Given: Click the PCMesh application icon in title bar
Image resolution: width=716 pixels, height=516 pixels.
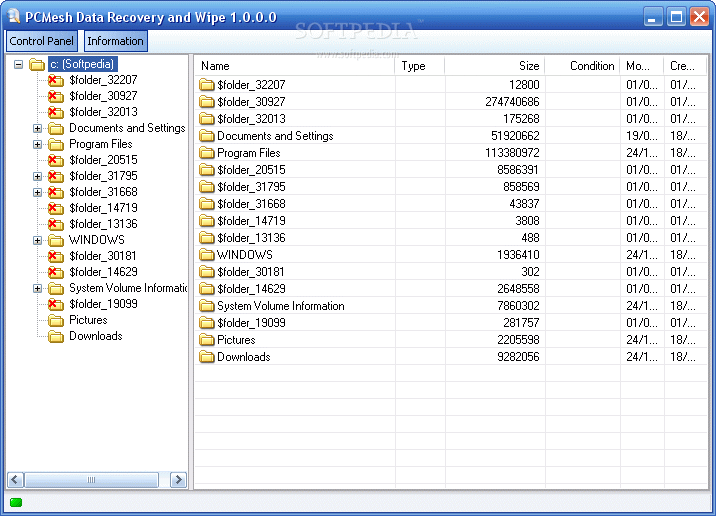Looking at the screenshot, I should (x=14, y=16).
